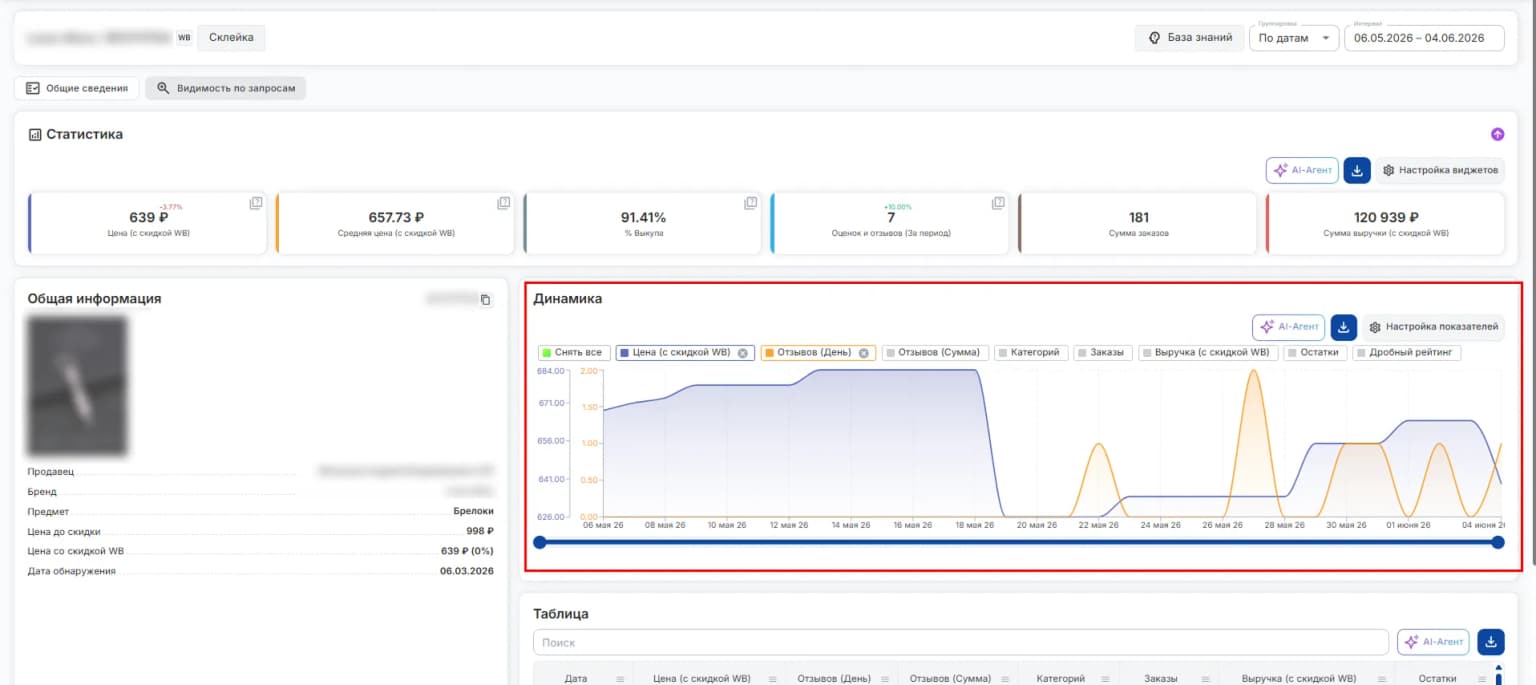The width and height of the screenshot is (1536, 685).
Task: Sort table by the Заказы column header
Action: click(x=1160, y=679)
